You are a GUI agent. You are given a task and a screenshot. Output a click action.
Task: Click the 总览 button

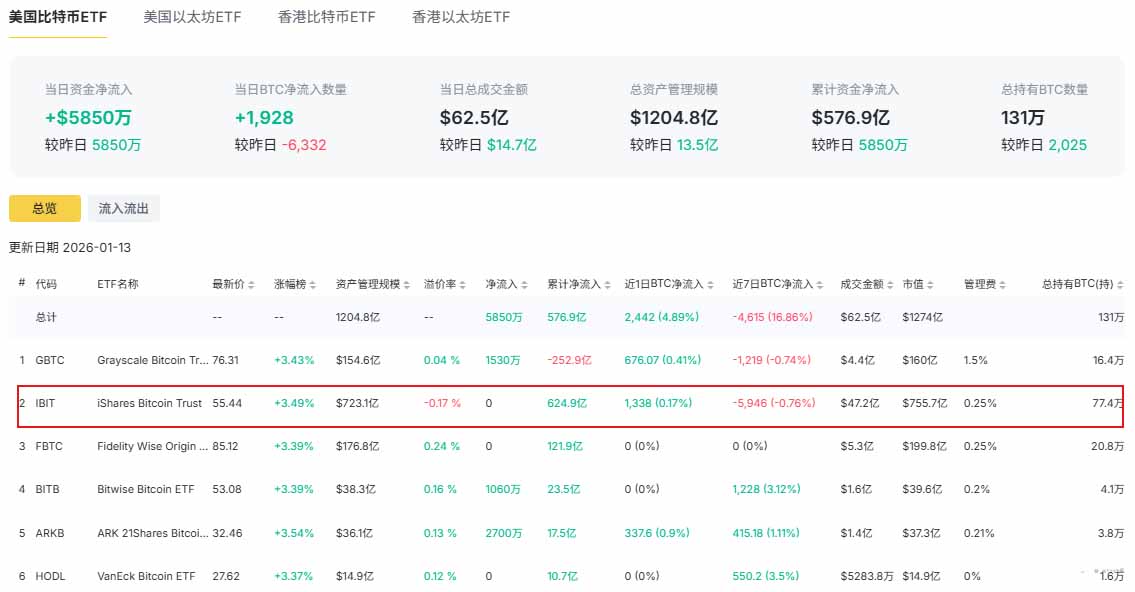pos(45,208)
